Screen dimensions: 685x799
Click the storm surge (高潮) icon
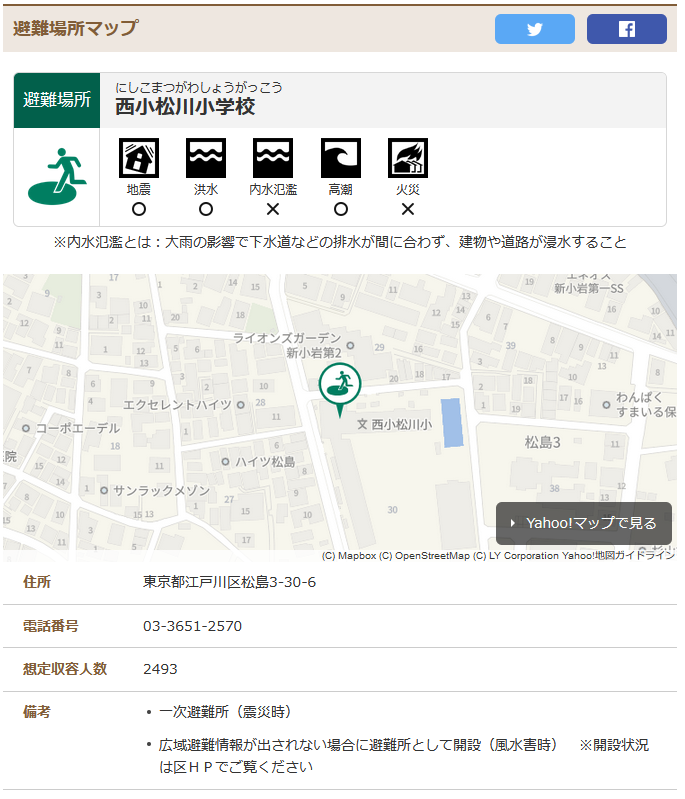(340, 158)
